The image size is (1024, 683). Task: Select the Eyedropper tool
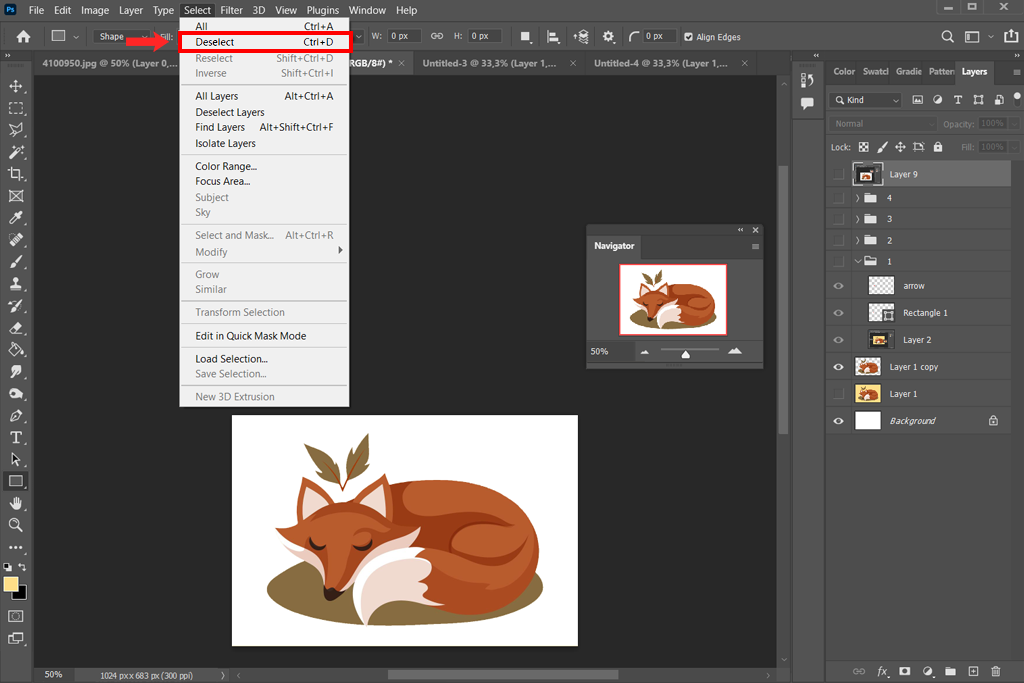click(x=16, y=218)
